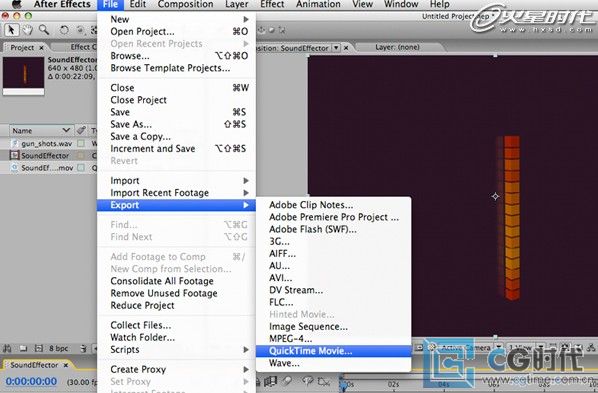Click the SoundEffector comp thumbnail preview
598x393 pixels.
tap(24, 76)
